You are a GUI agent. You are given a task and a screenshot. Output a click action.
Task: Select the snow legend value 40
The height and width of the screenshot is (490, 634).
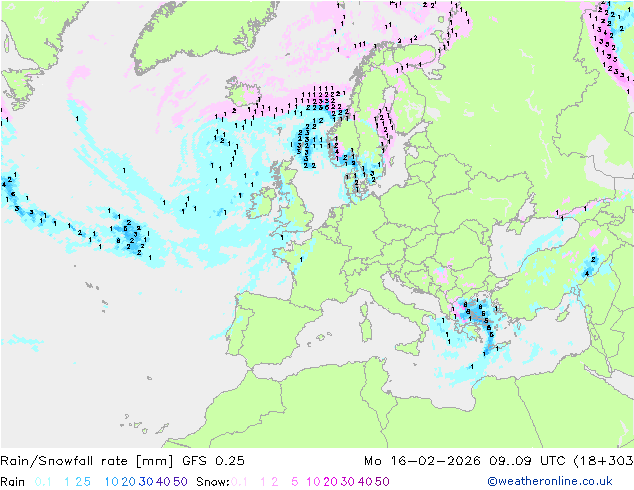pyautogui.click(x=365, y=482)
